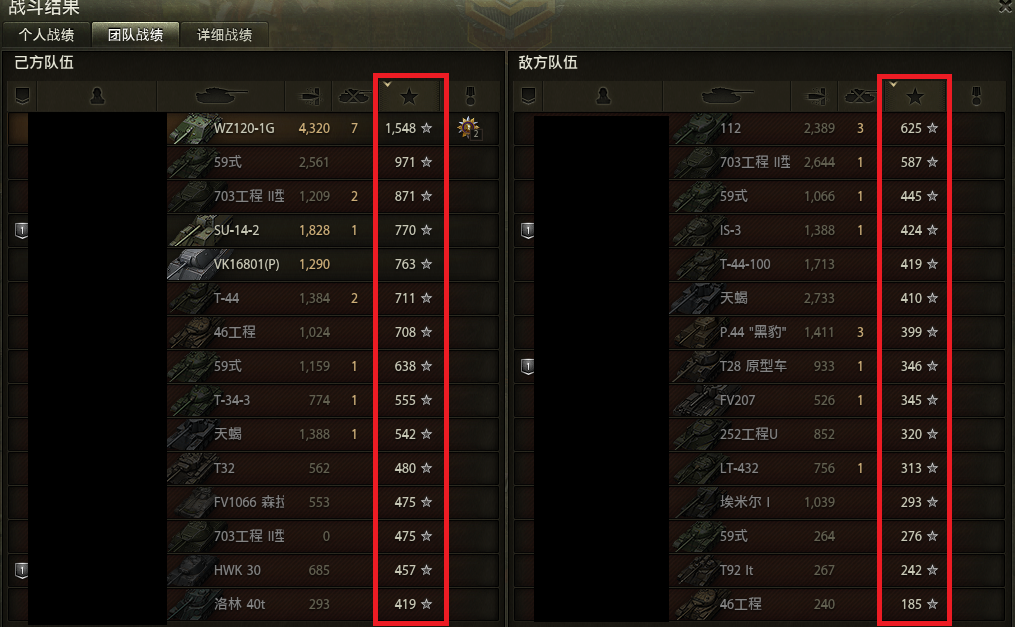Sort own team by medals icon column

(471, 97)
